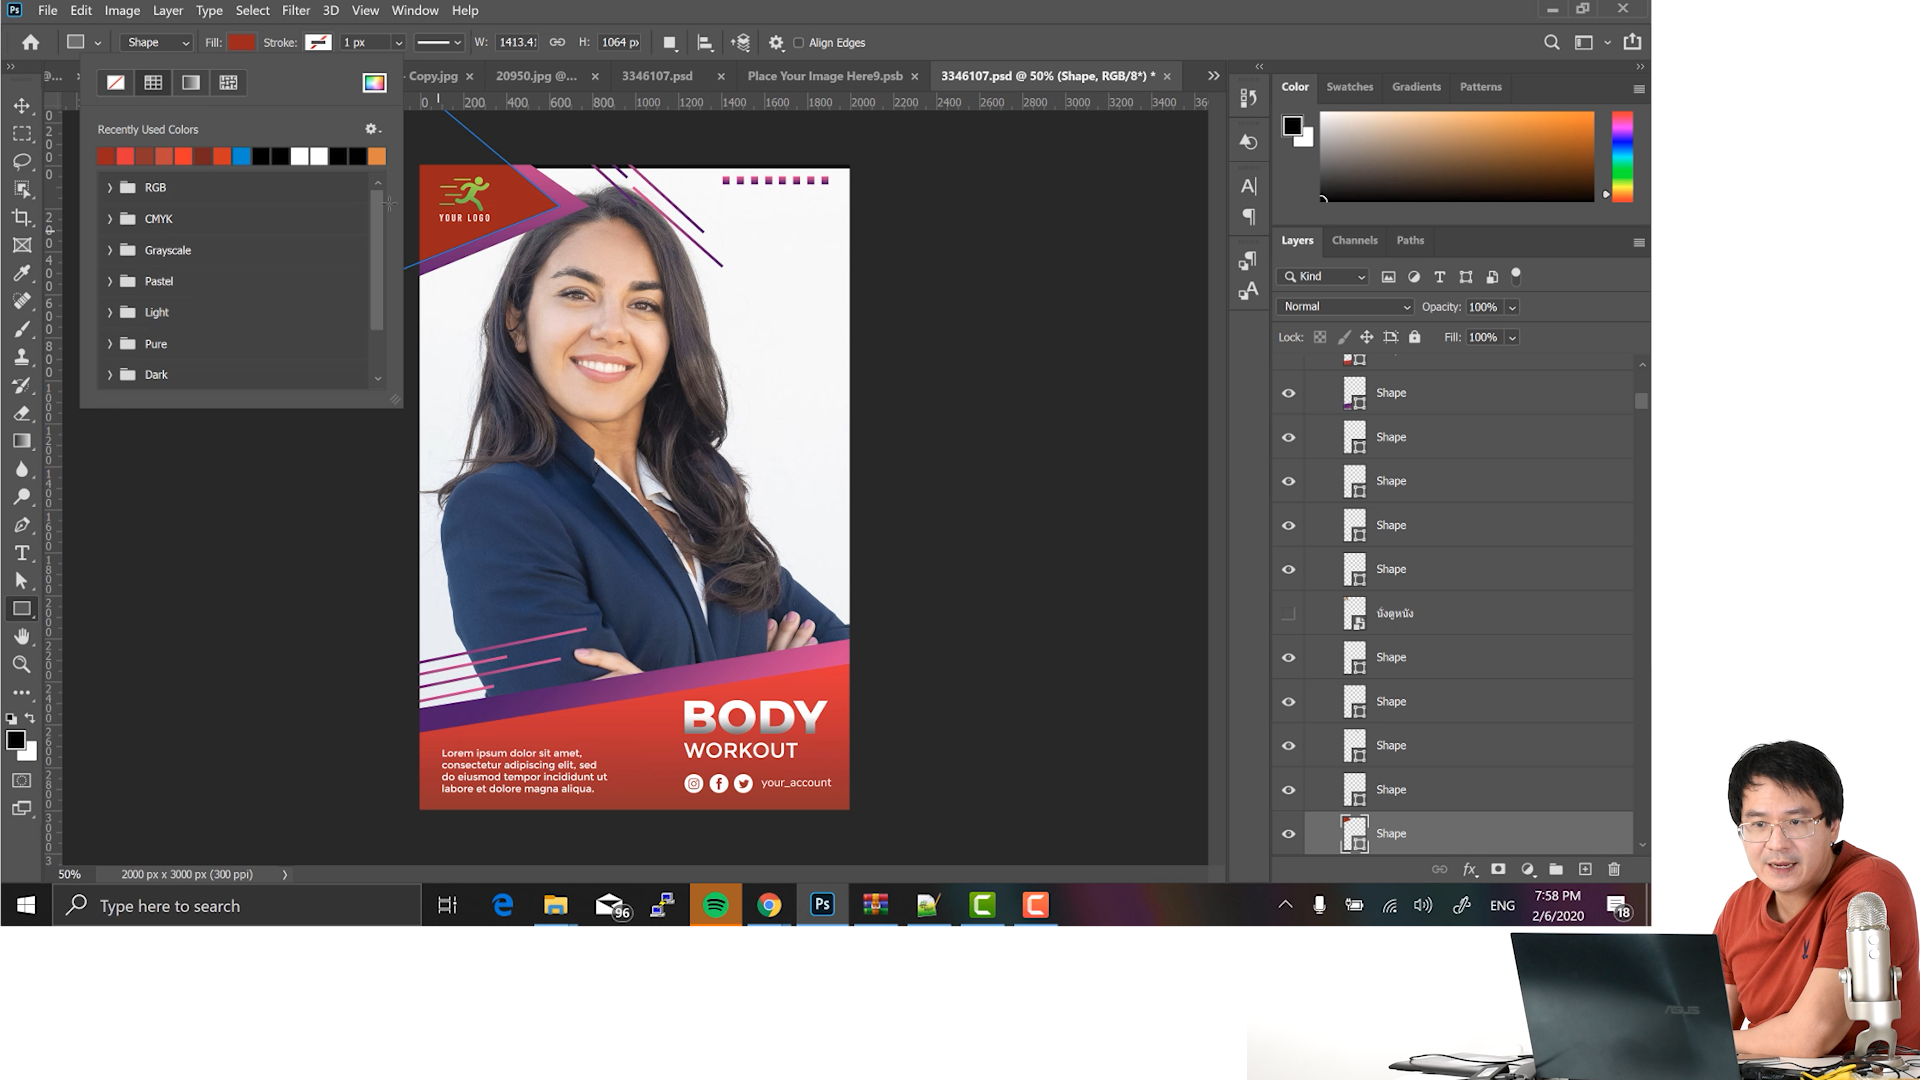Select the Object Selection tool
This screenshot has width=1920, height=1080.
[21, 189]
